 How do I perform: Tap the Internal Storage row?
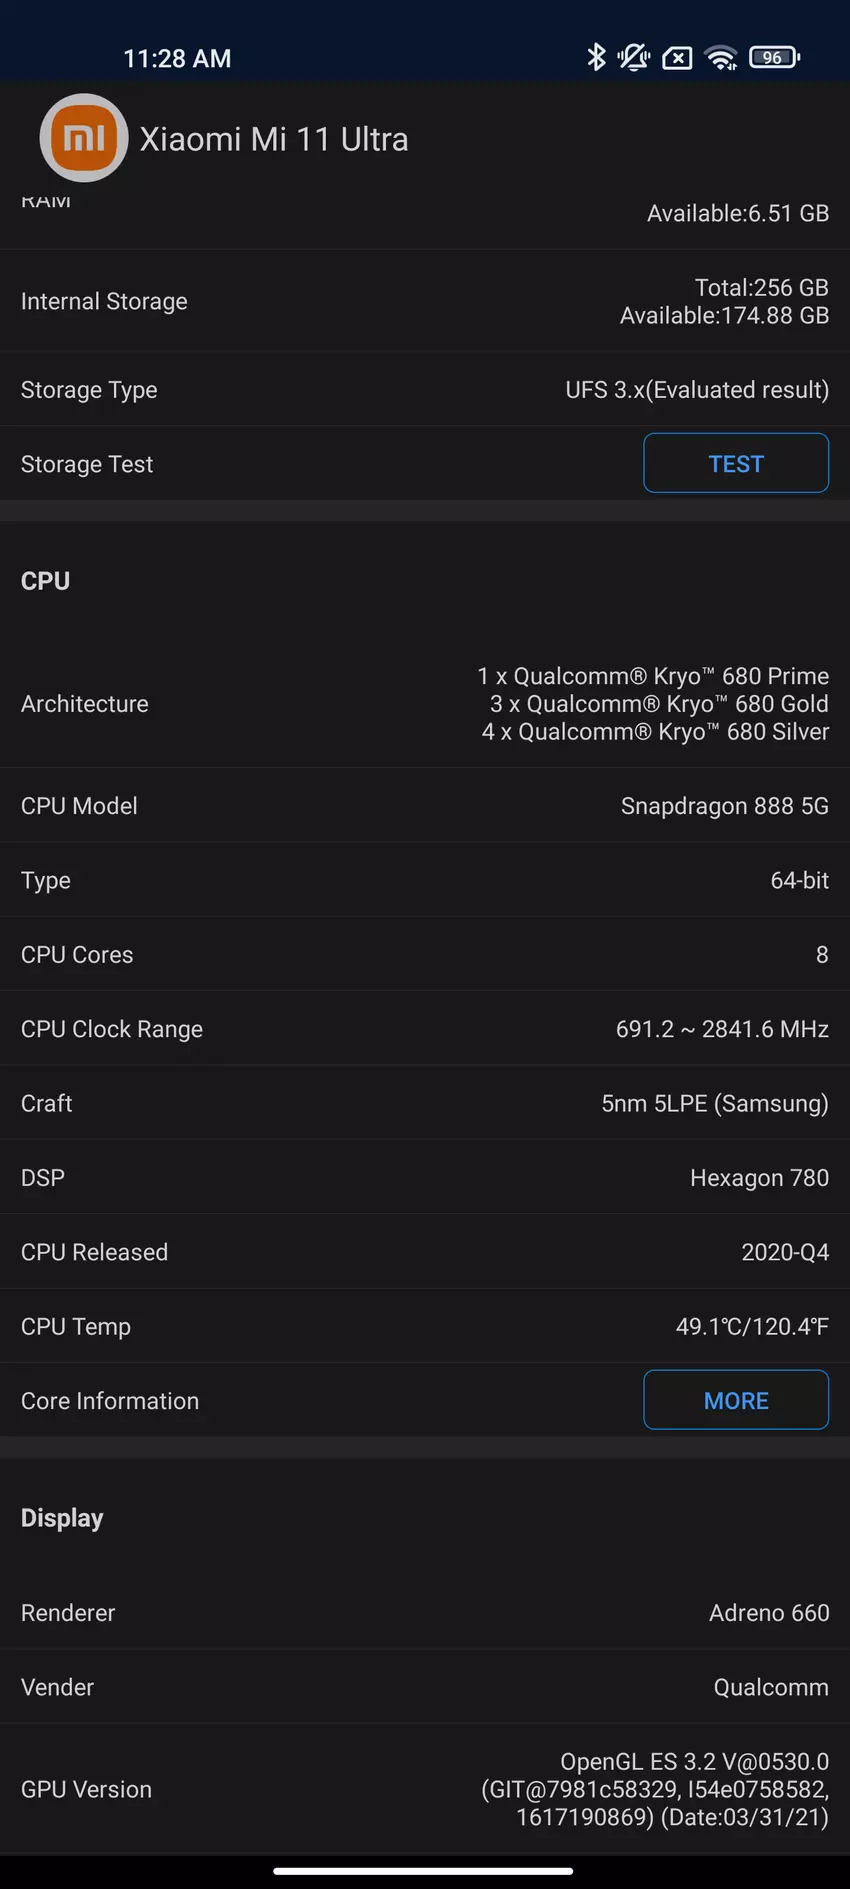coord(425,301)
